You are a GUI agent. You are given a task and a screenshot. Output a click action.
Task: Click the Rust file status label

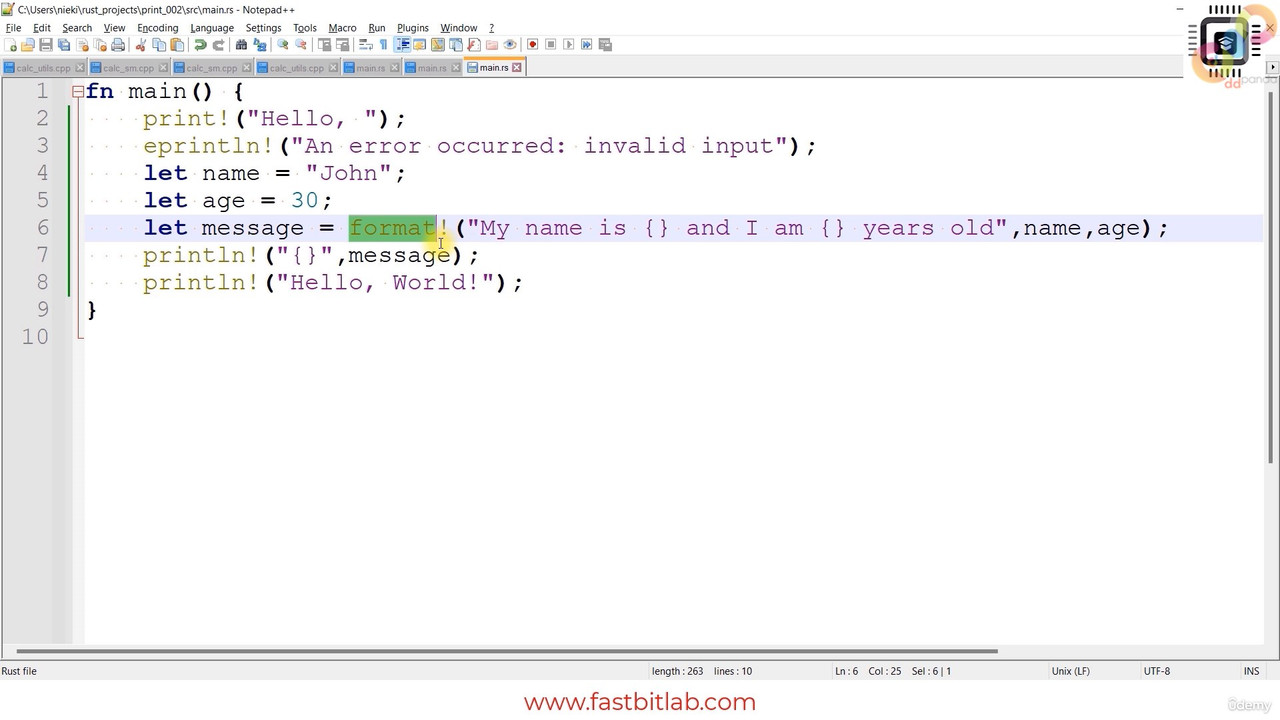tap(19, 671)
